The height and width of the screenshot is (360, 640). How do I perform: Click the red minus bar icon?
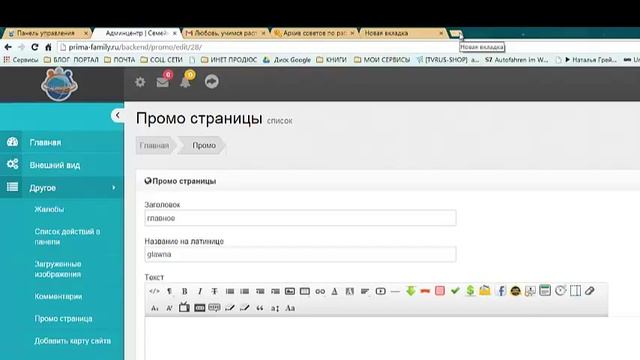[425, 291]
